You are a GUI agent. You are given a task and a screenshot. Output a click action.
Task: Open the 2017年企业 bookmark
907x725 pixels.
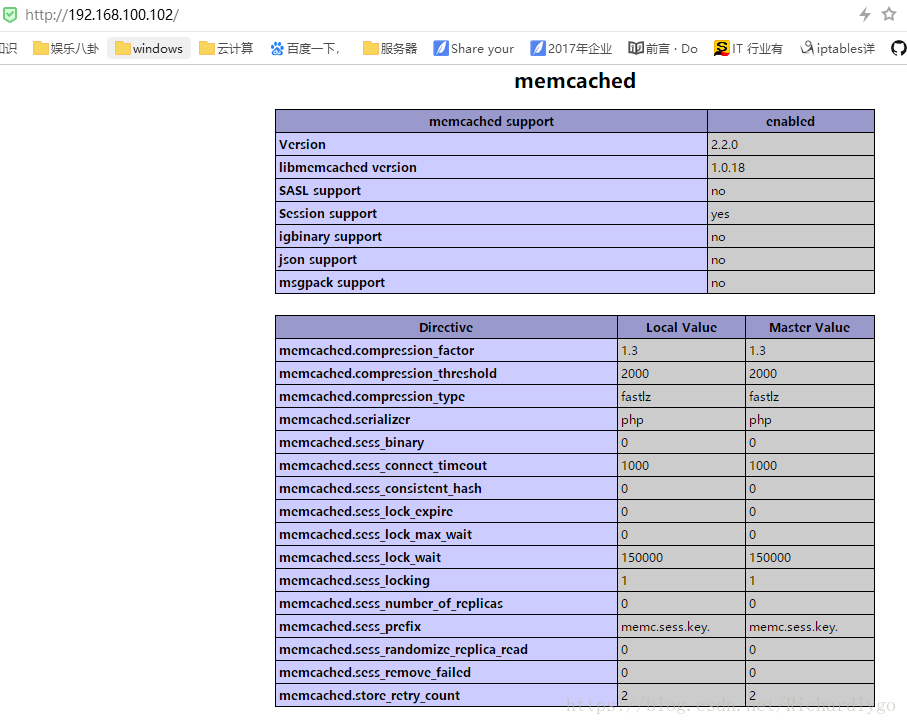[x=571, y=49]
